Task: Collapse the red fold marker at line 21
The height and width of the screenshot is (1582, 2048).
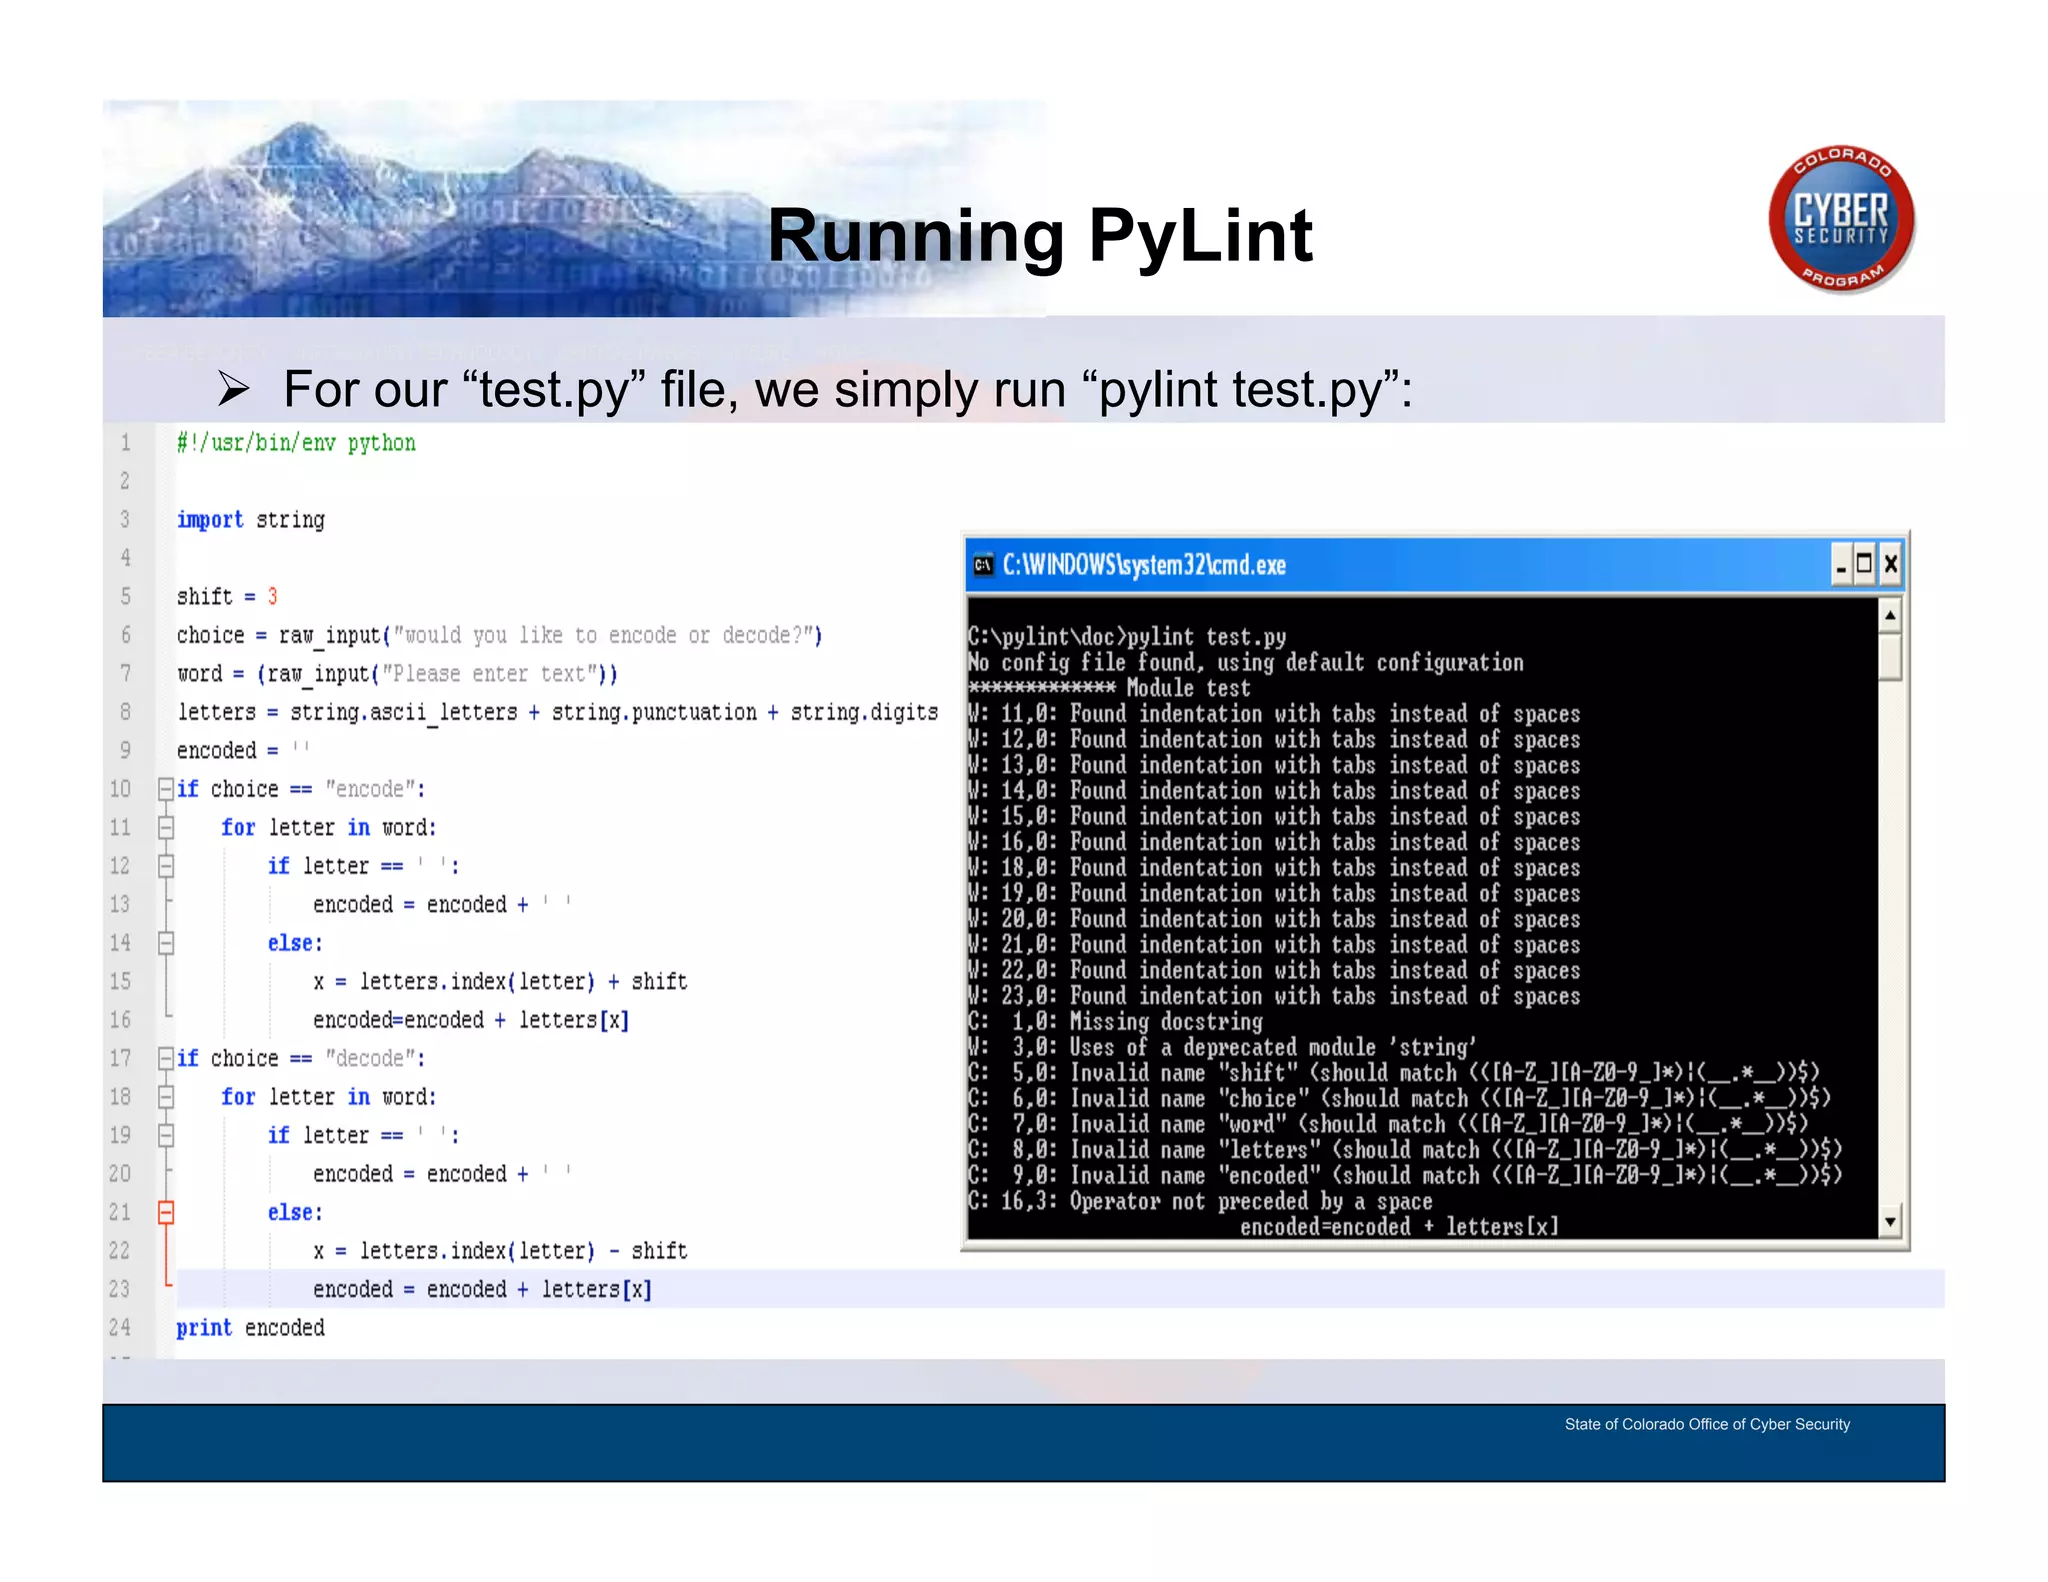Action: coord(166,1212)
